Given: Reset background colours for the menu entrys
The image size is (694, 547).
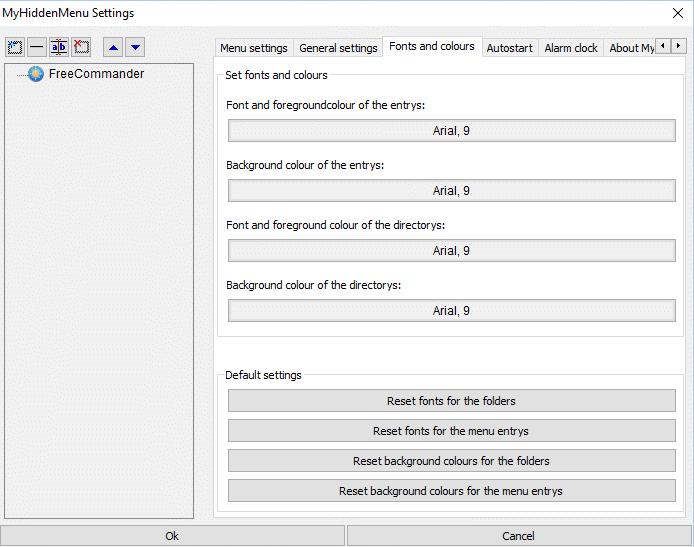Looking at the screenshot, I should pos(451,491).
